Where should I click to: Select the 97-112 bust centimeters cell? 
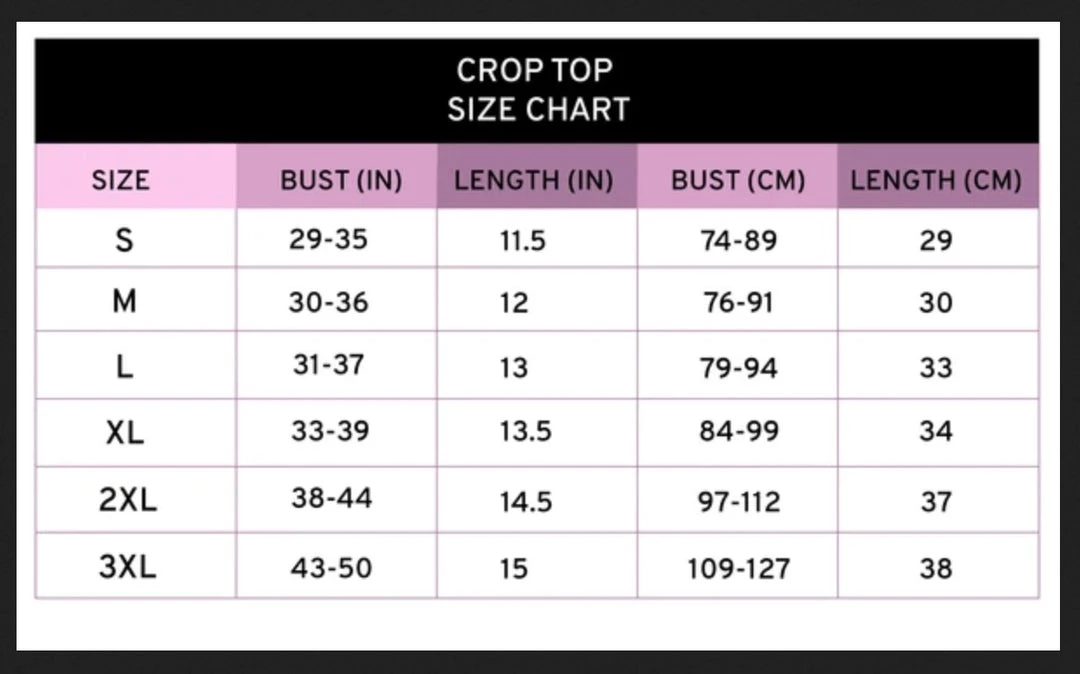tap(739, 501)
